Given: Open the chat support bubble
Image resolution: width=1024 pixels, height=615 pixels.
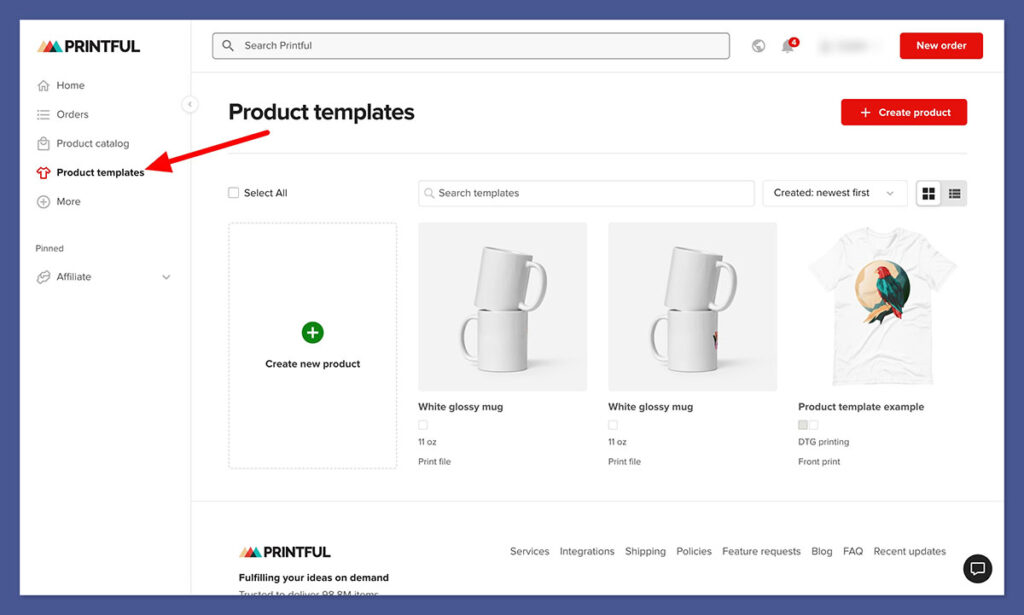Looking at the screenshot, I should [977, 568].
